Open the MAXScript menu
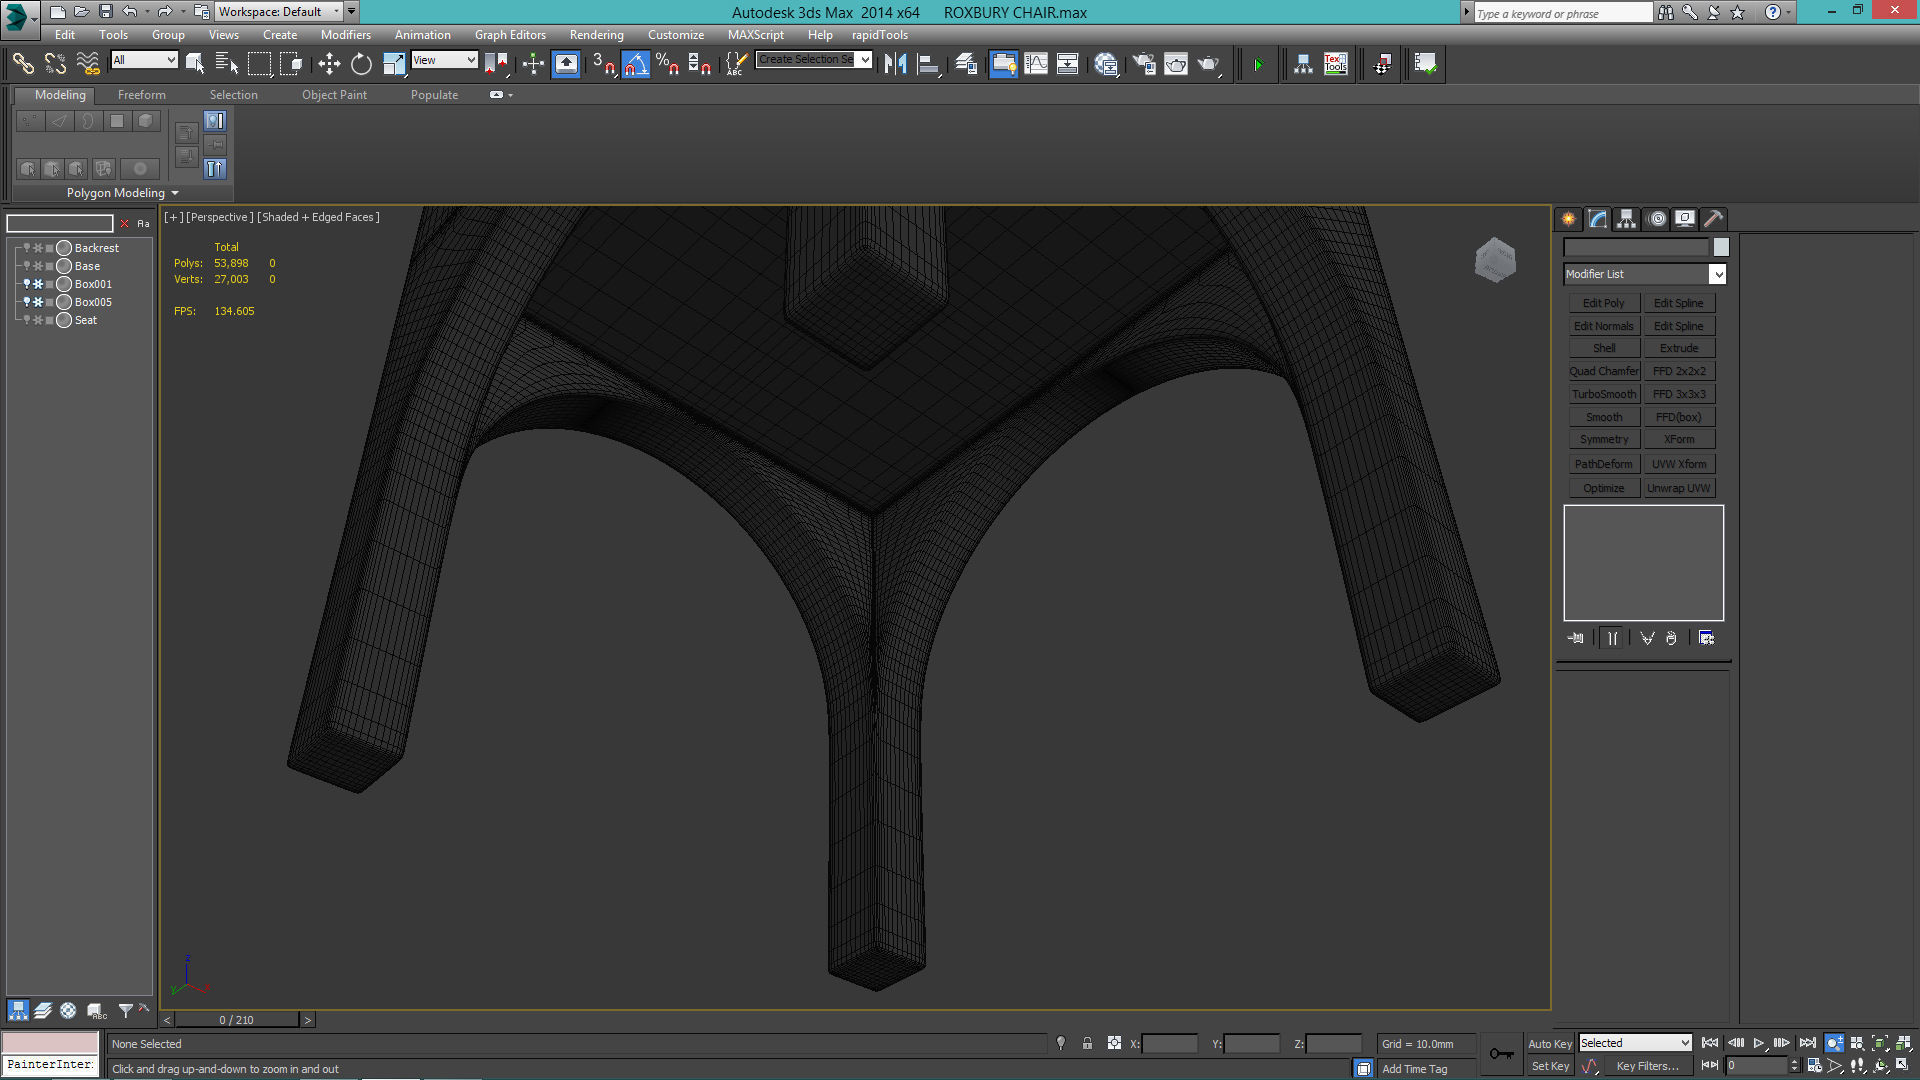 [756, 35]
